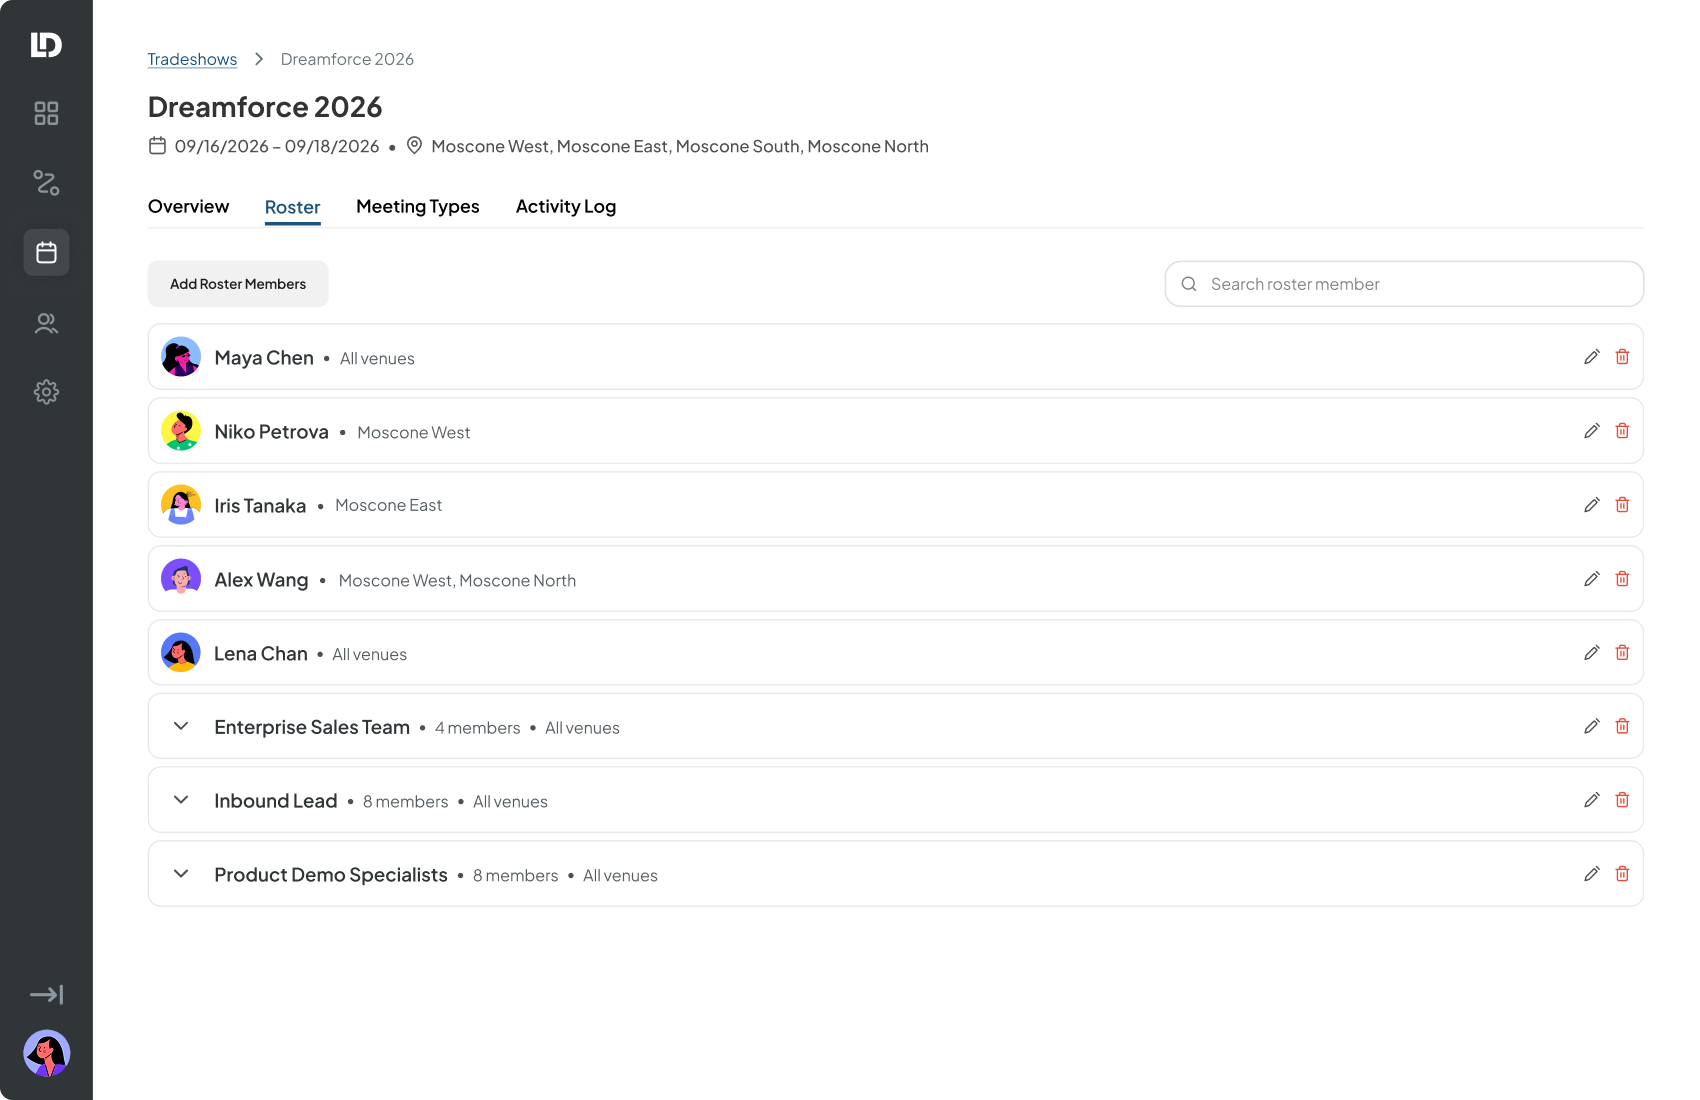Delete Alex Wang from roster
Image resolution: width=1700 pixels, height=1100 pixels.
coord(1622,579)
